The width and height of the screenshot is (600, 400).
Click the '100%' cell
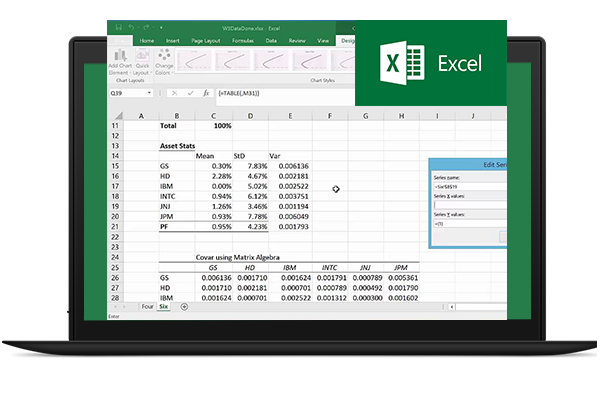tap(213, 126)
